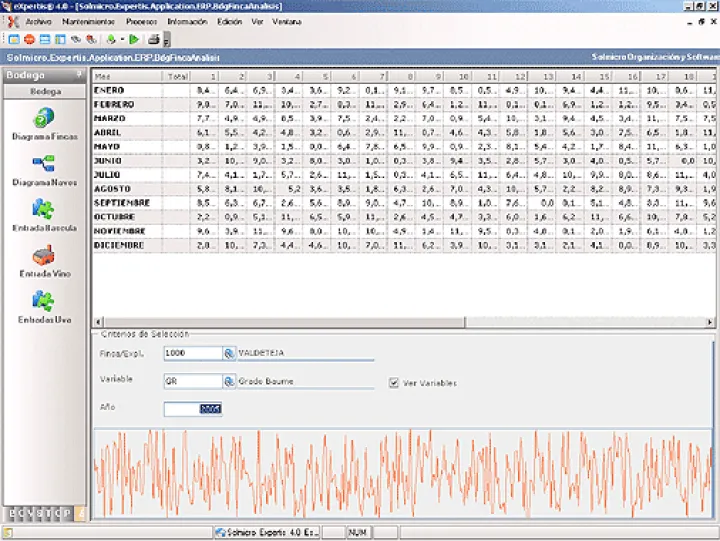Screen dimensions: 720x541
Task: Click the Bodega panel button
Action: click(x=44, y=91)
